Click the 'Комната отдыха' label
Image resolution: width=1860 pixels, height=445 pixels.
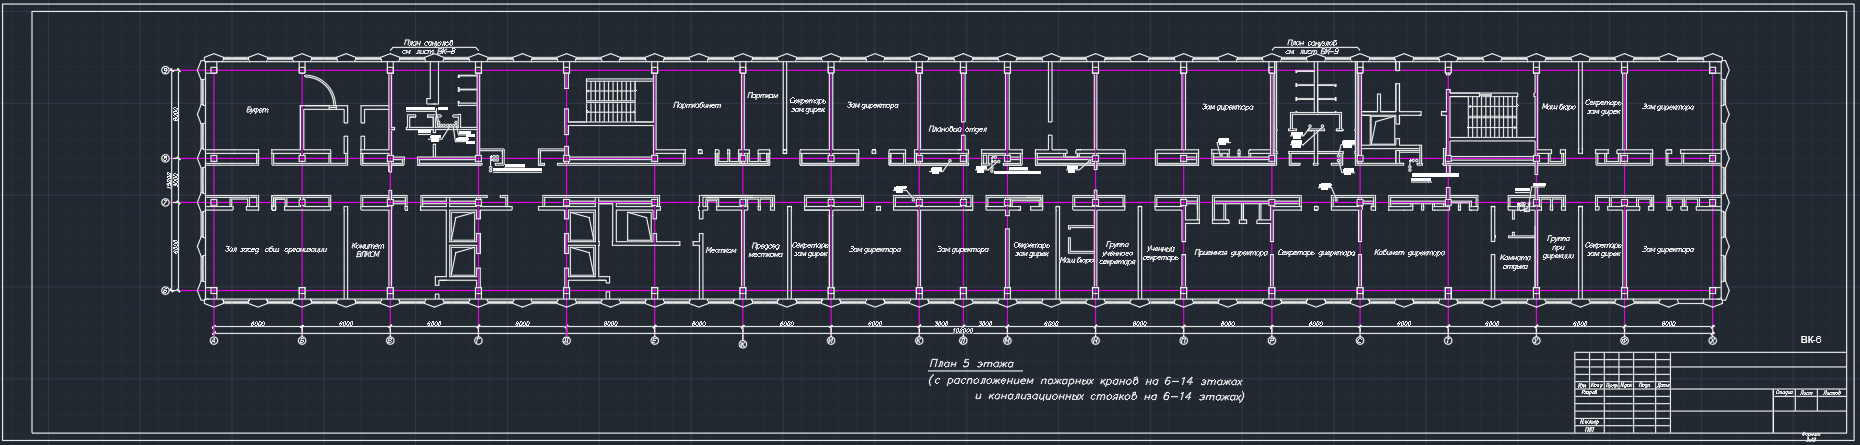[x=1515, y=262]
